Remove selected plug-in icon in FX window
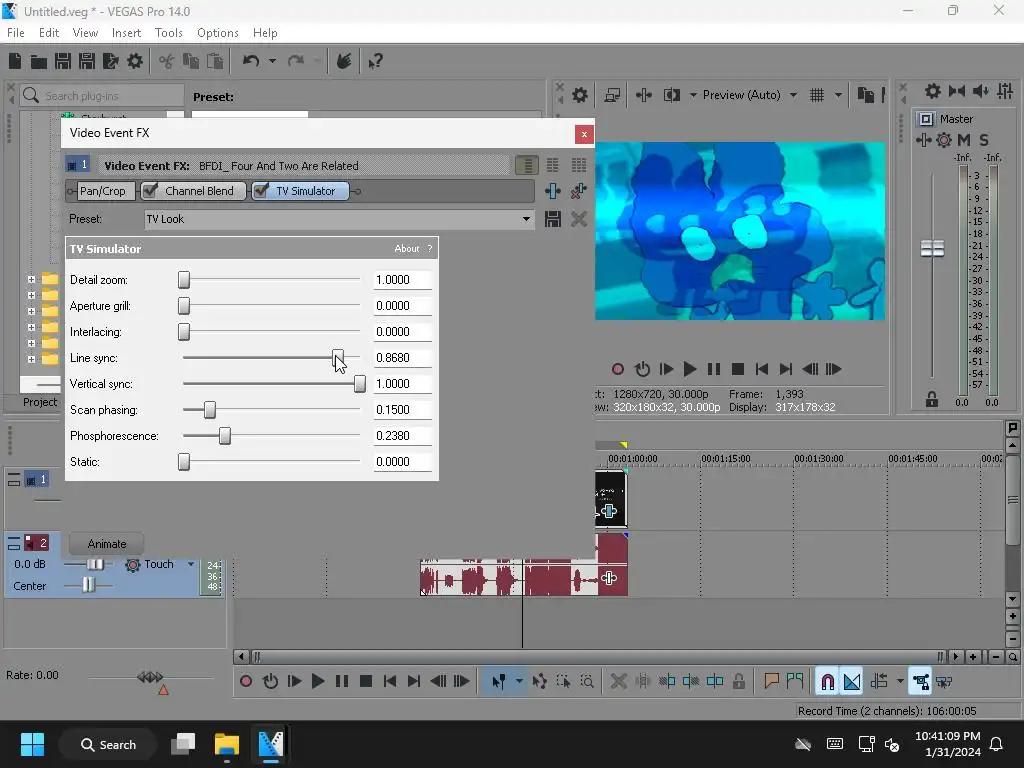 pos(579,191)
